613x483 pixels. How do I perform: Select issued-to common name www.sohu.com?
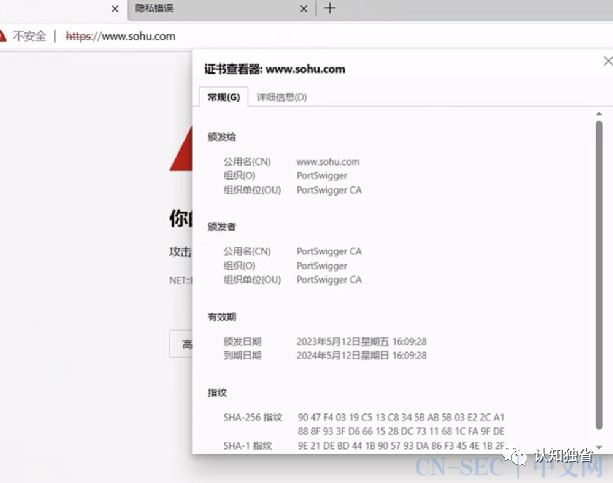[x=328, y=162]
